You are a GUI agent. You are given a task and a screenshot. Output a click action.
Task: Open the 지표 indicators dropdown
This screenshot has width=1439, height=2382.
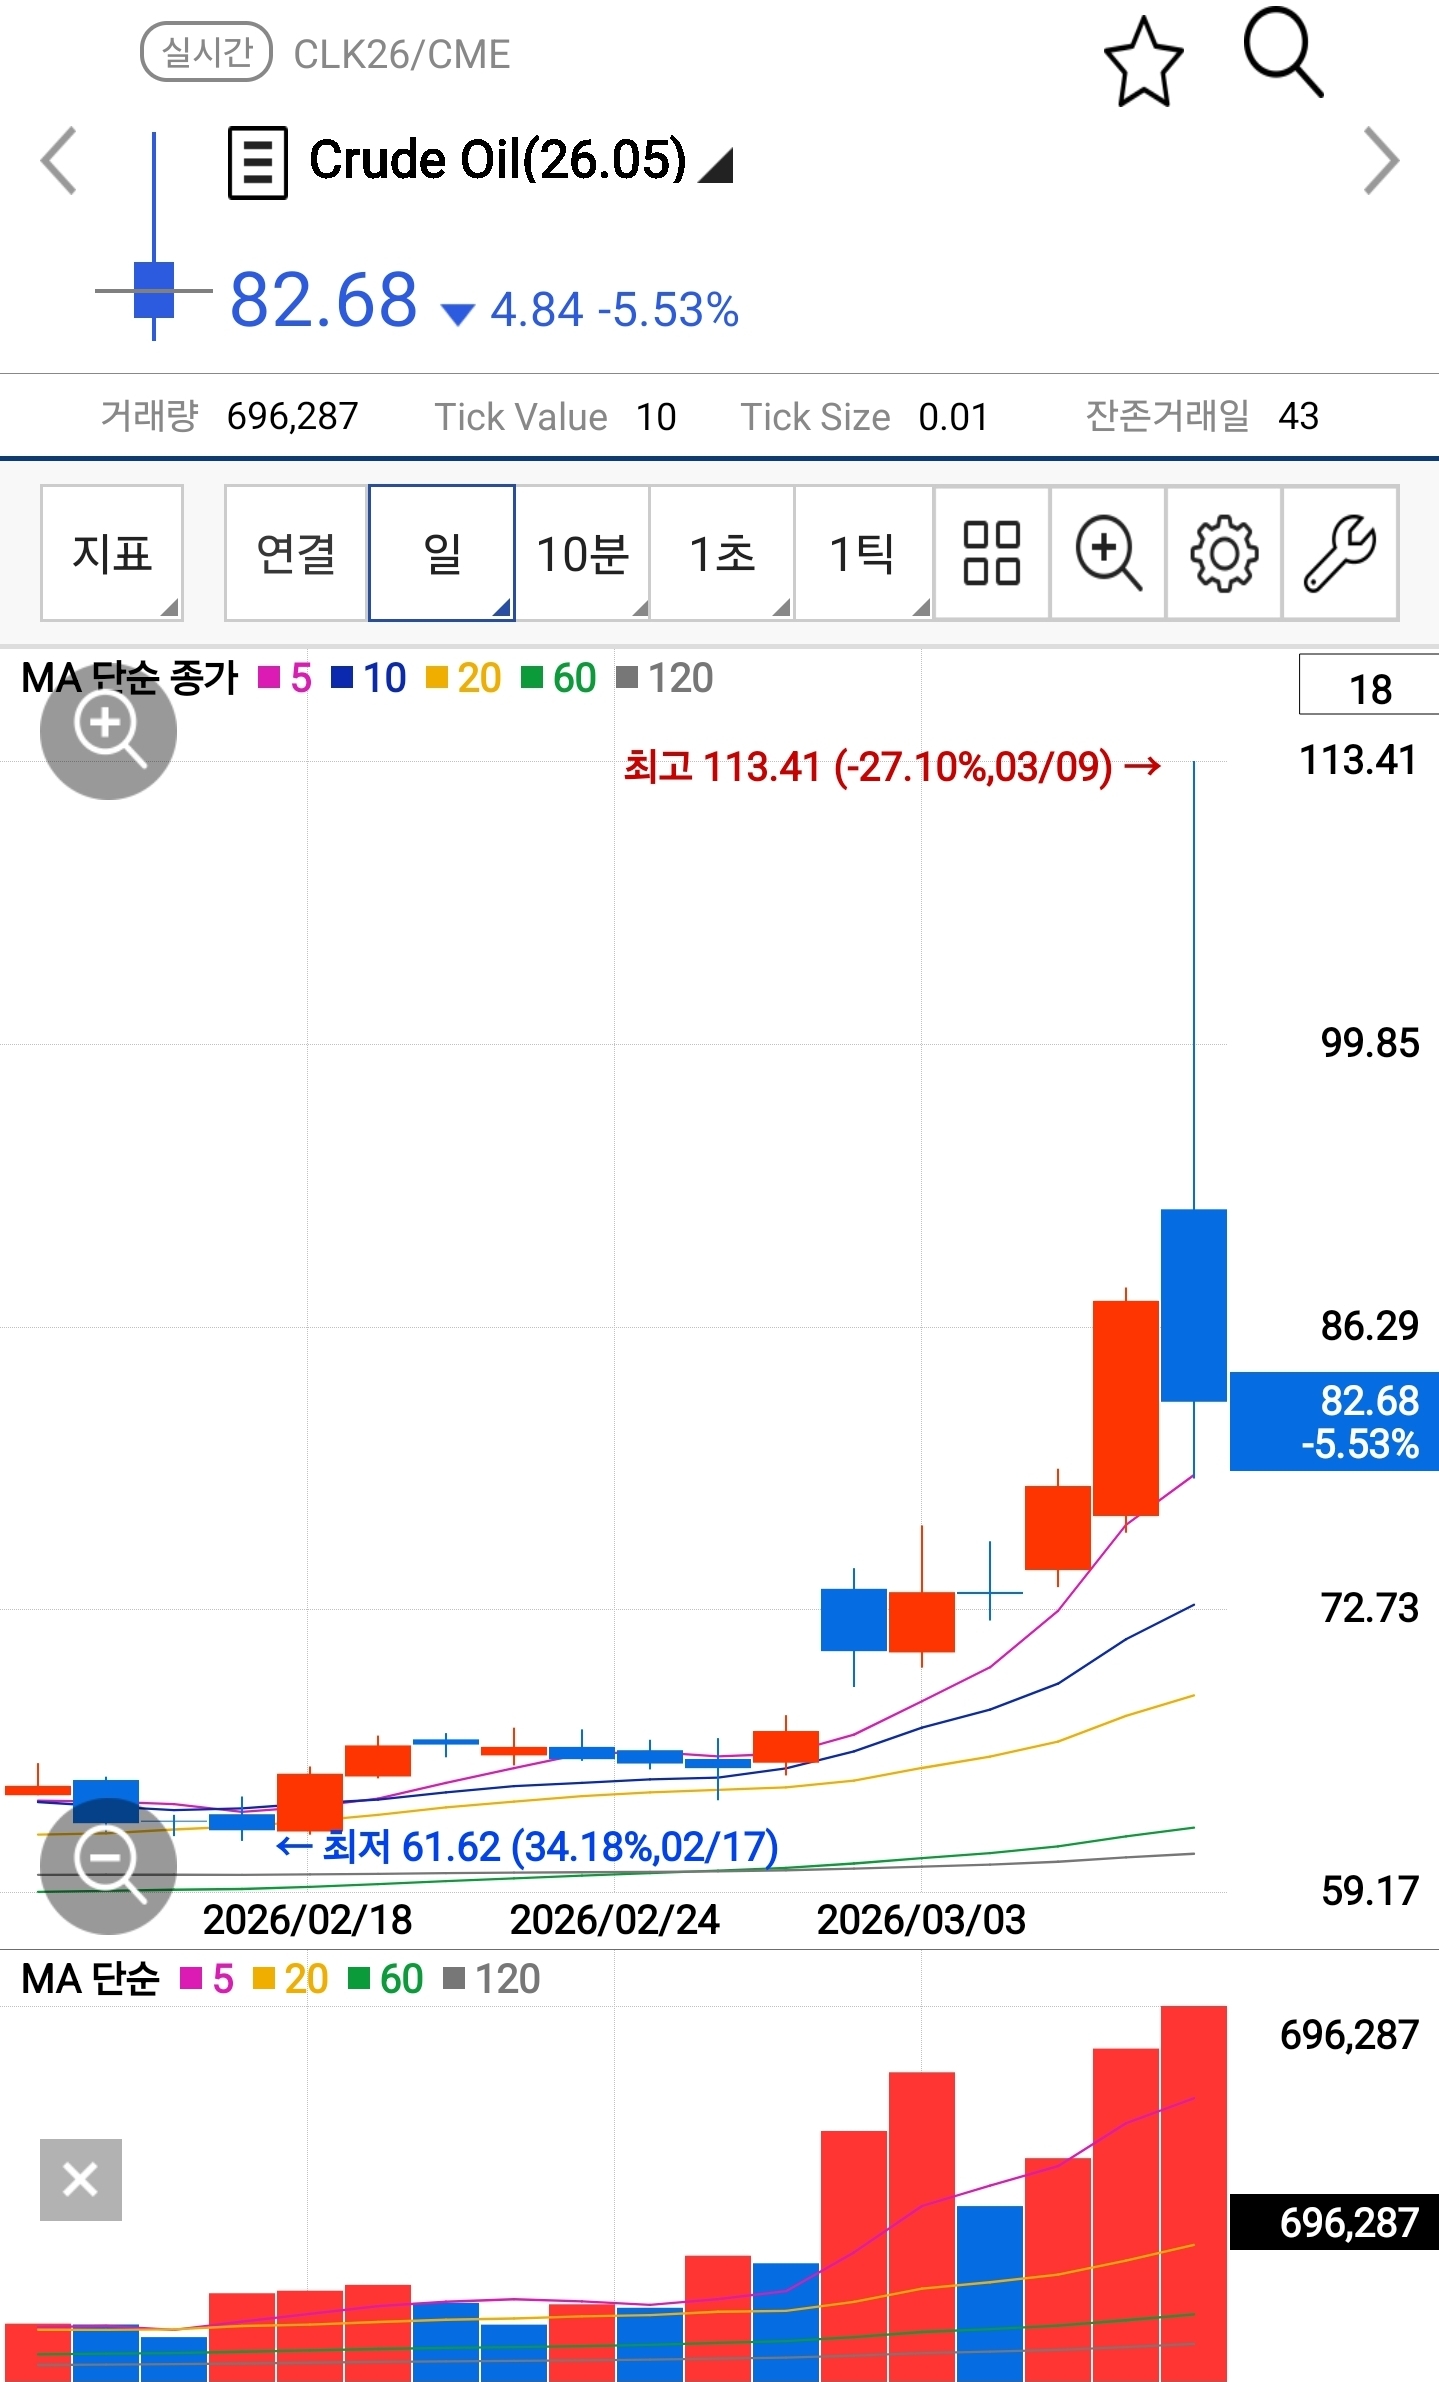pos(112,553)
